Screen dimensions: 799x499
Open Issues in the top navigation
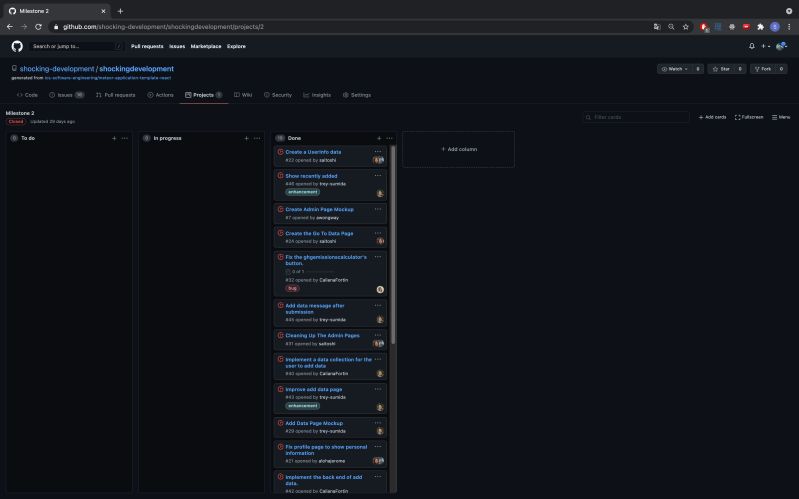(x=177, y=46)
